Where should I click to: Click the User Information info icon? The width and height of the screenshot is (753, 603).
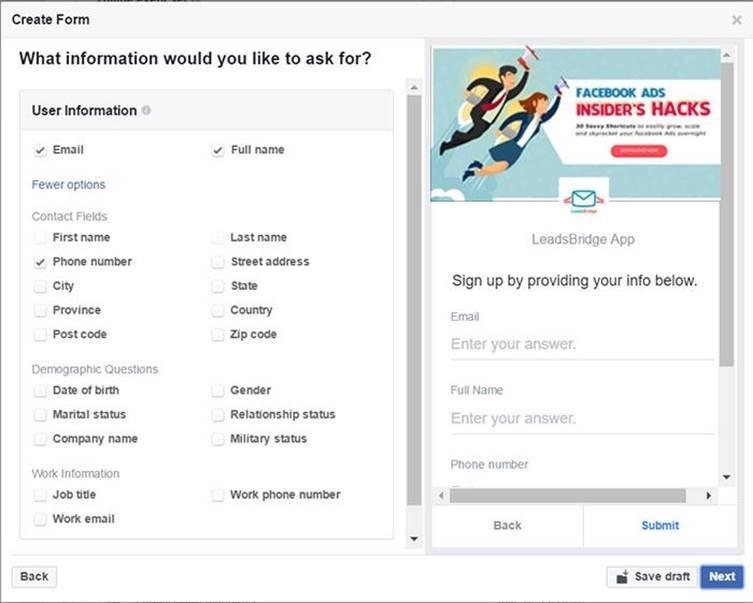click(147, 111)
